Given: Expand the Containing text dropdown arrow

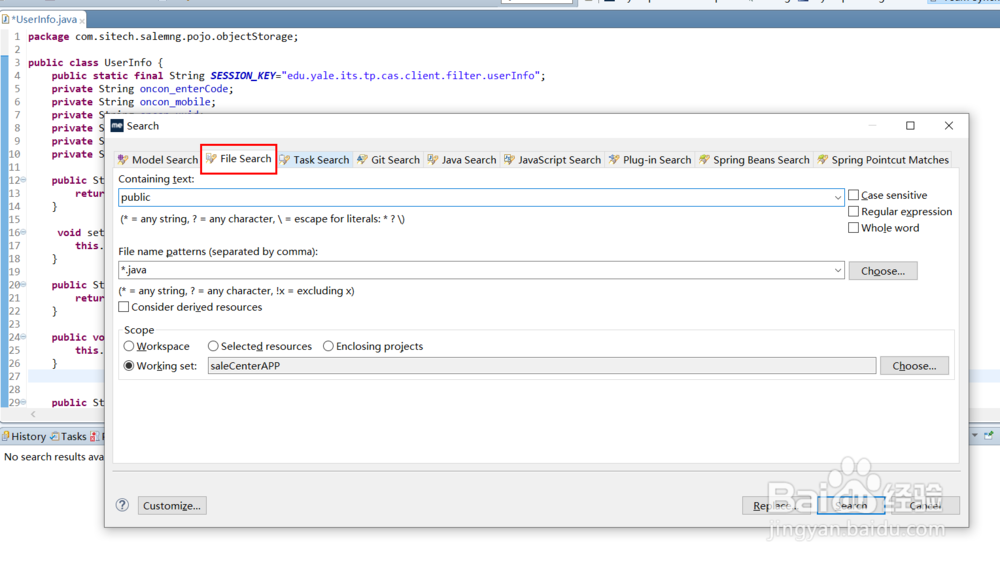Looking at the screenshot, I should pos(837,198).
